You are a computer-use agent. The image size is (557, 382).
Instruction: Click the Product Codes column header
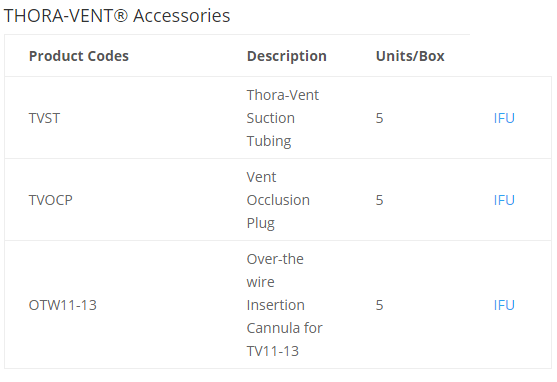[79, 56]
